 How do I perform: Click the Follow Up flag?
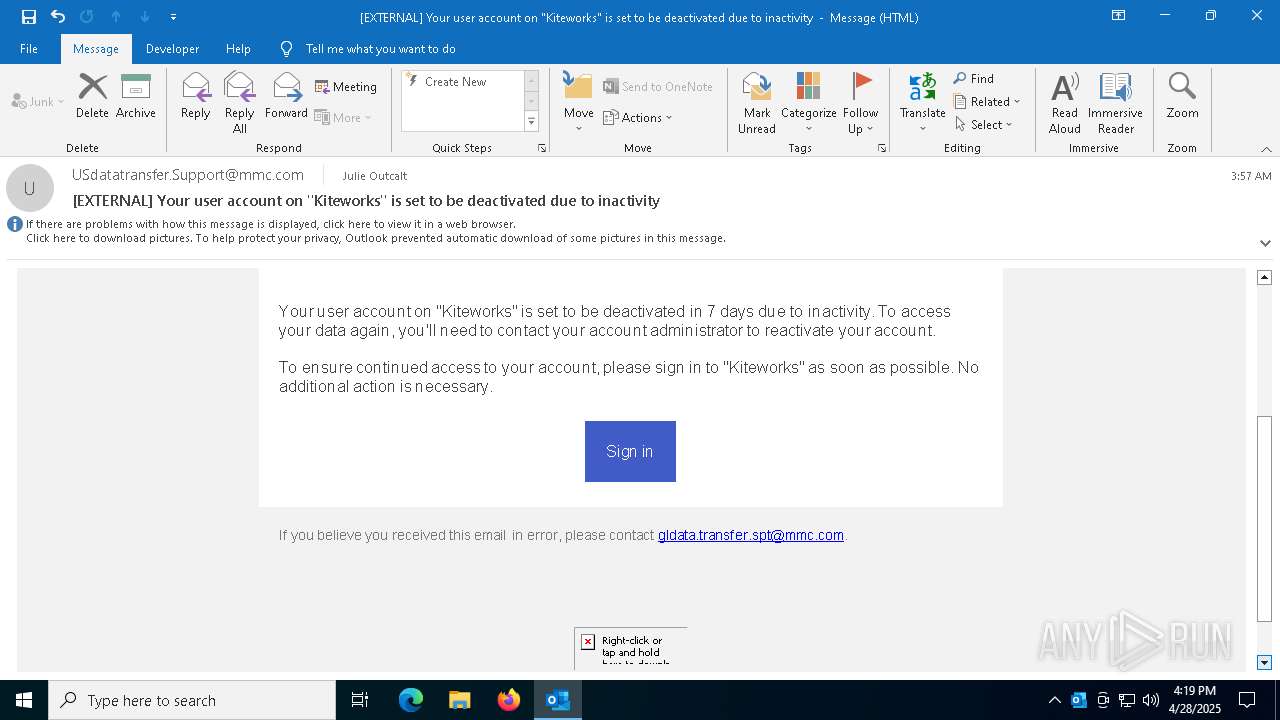[x=860, y=103]
